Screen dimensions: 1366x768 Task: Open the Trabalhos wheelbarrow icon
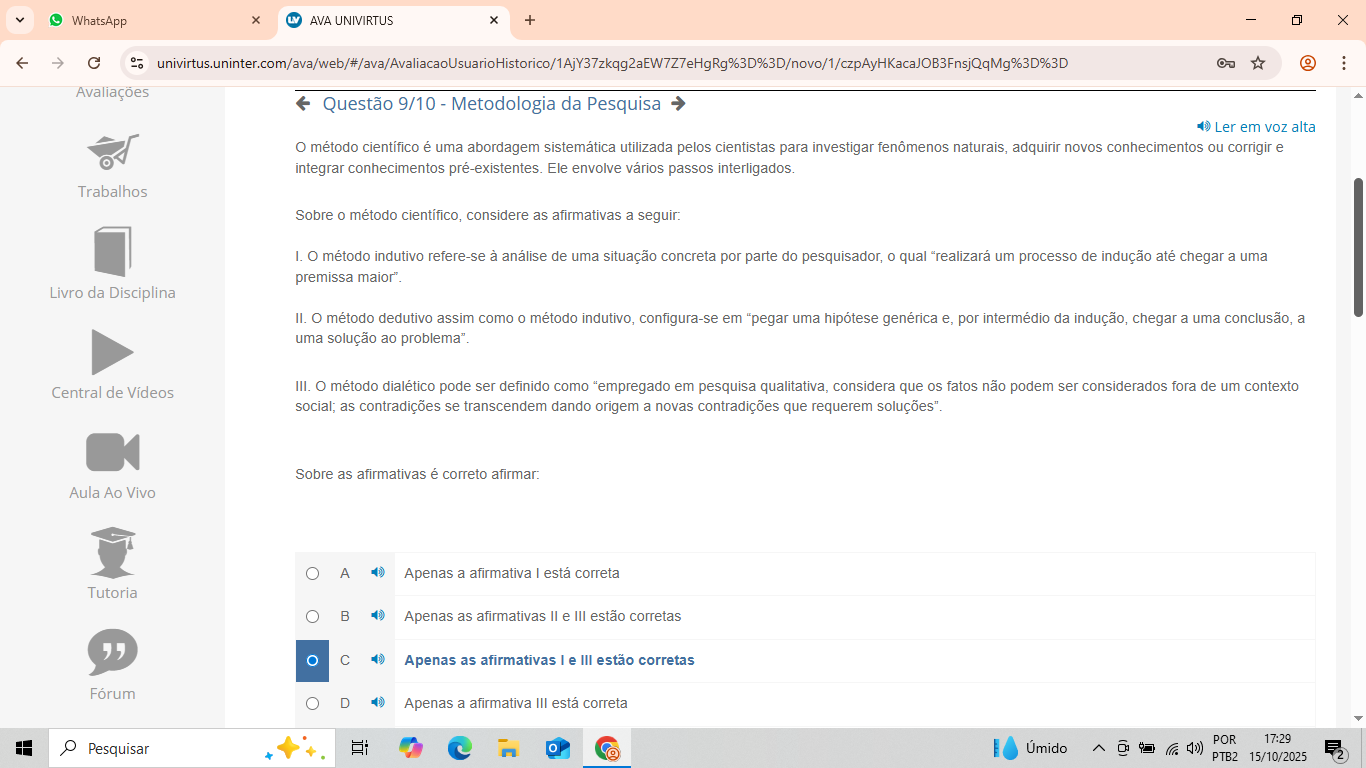[x=113, y=152]
